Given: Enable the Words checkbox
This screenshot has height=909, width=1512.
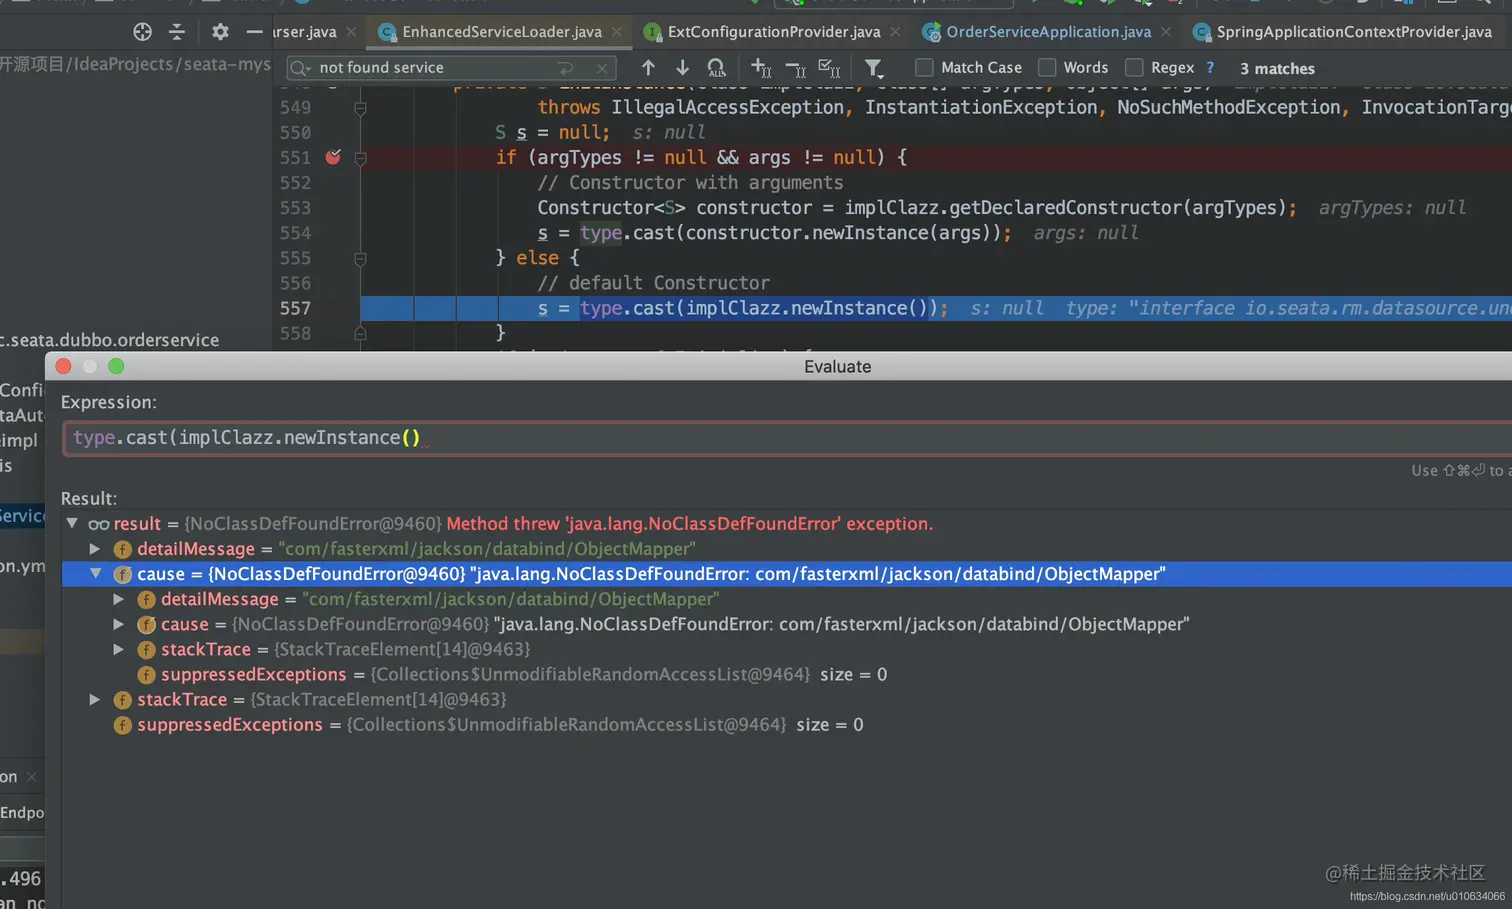Looking at the screenshot, I should coord(1047,67).
